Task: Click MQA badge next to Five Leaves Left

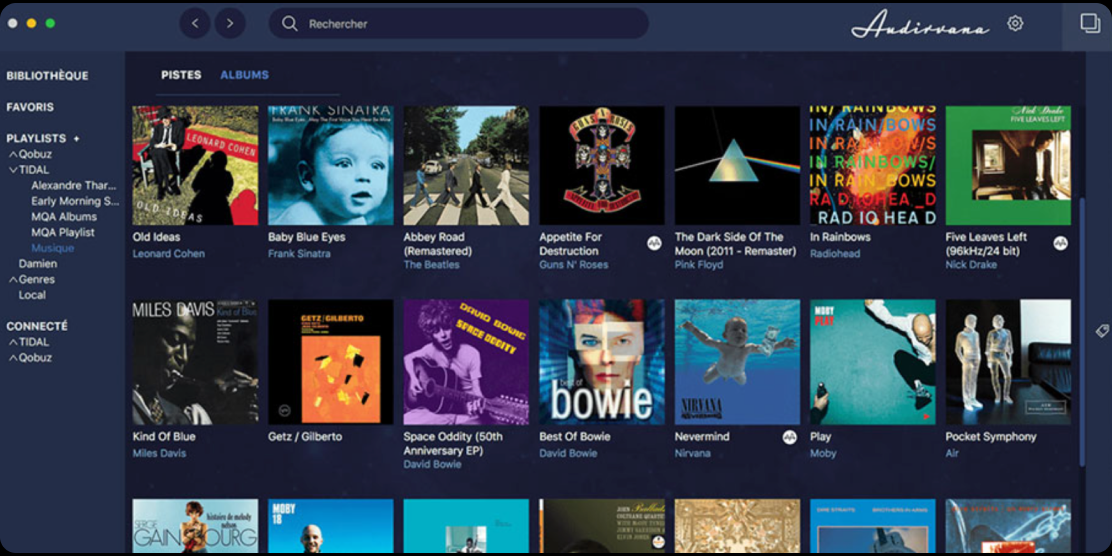Action: (1060, 243)
